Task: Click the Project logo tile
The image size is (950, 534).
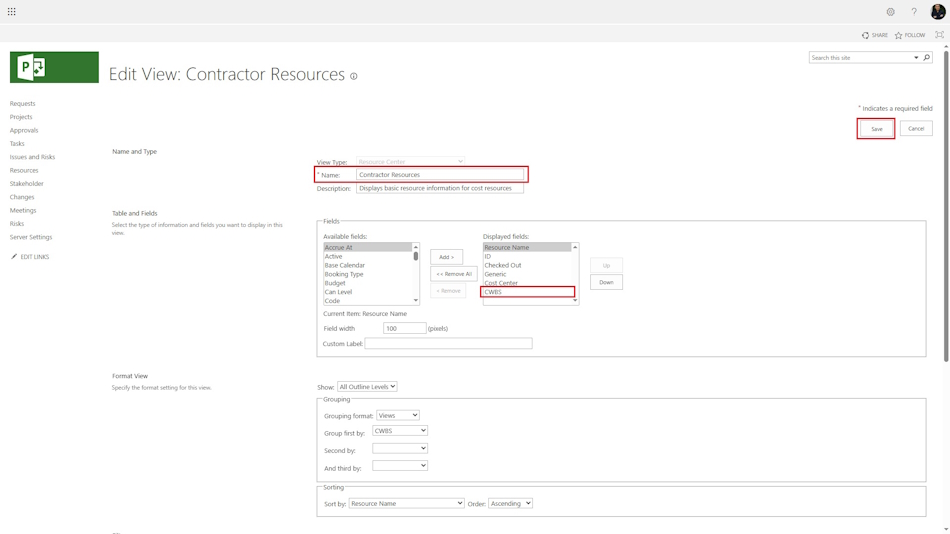Action: pyautogui.click(x=54, y=67)
